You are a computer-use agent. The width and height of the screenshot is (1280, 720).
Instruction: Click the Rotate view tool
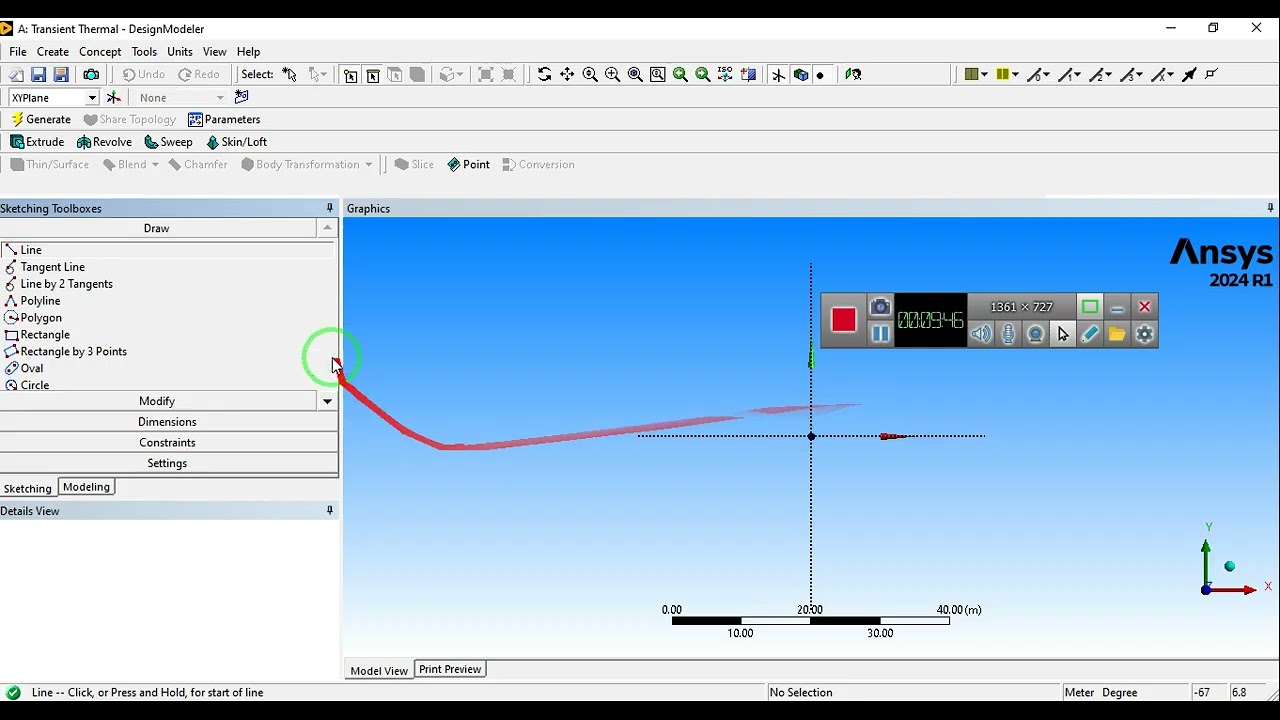[x=544, y=75]
